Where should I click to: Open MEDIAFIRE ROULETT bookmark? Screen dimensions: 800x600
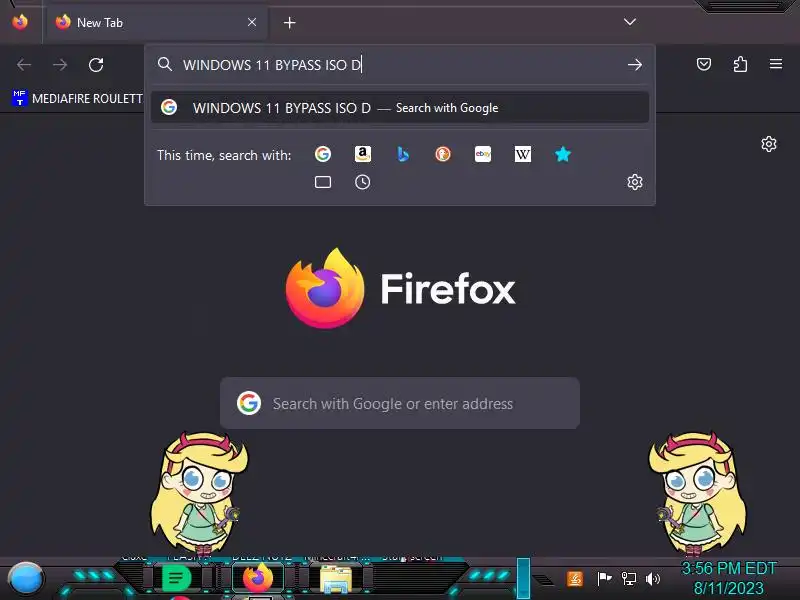77,97
